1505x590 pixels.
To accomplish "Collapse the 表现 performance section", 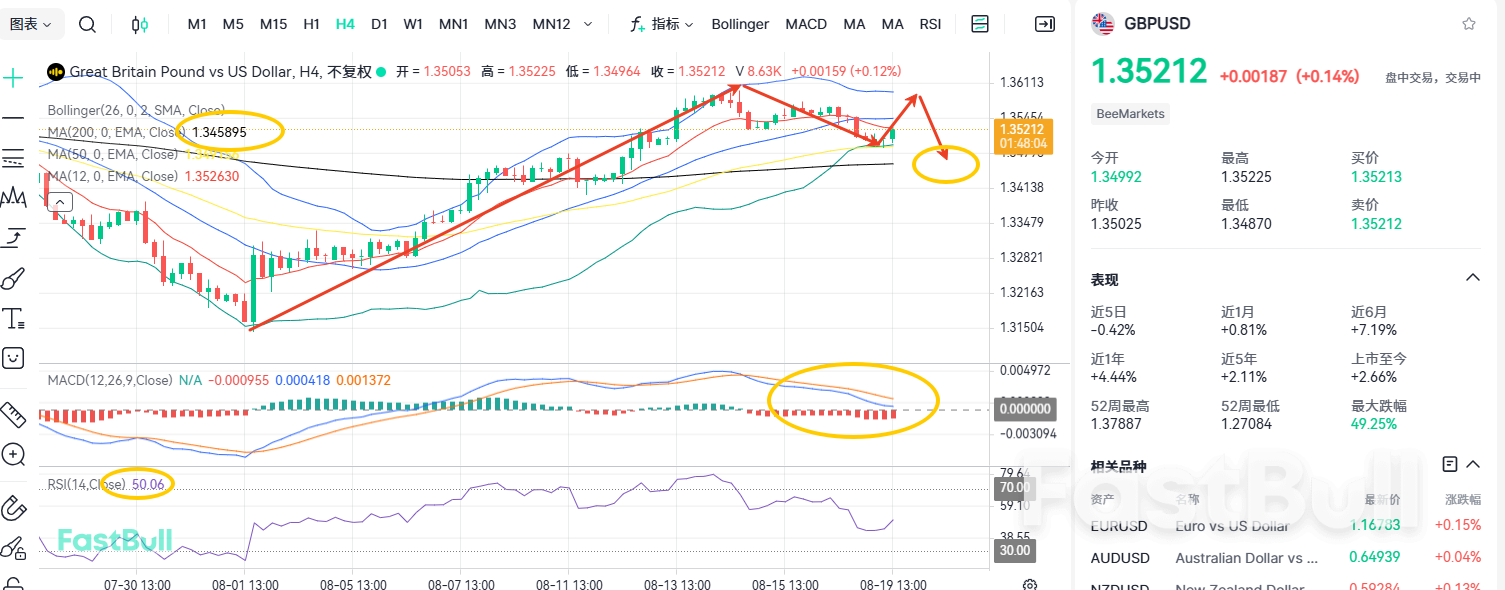I will 1471,277.
